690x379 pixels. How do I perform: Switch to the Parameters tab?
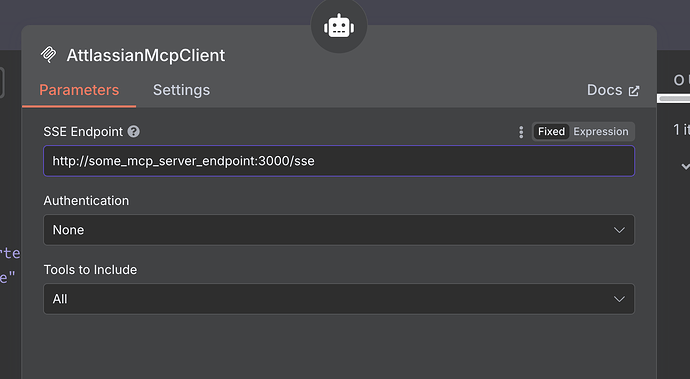[79, 90]
